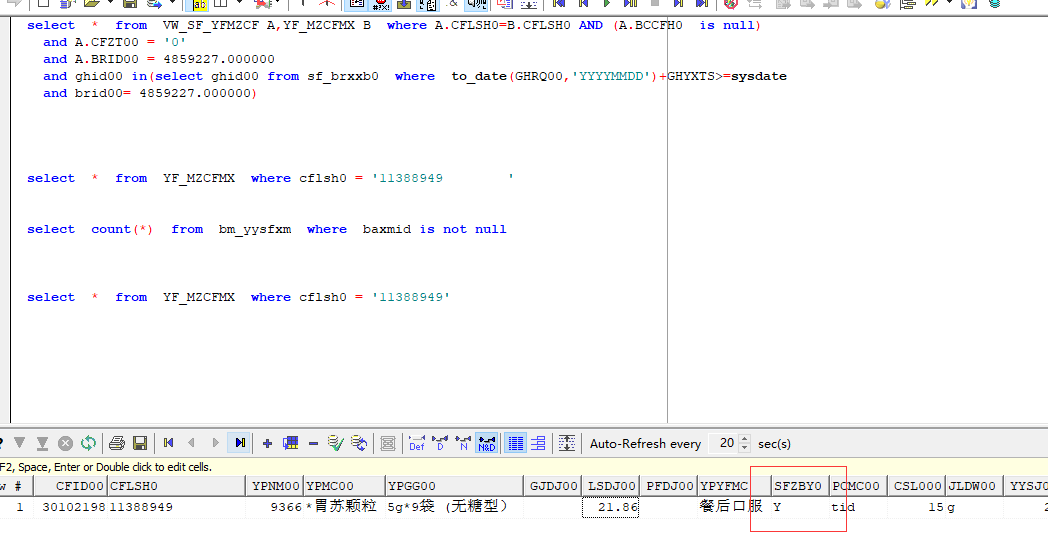
Task: Save grid contents with the floppy disk icon
Action: (140, 443)
